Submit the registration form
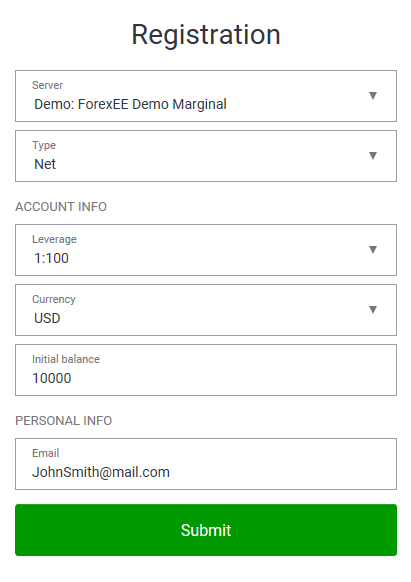The image size is (411, 582). click(x=206, y=530)
